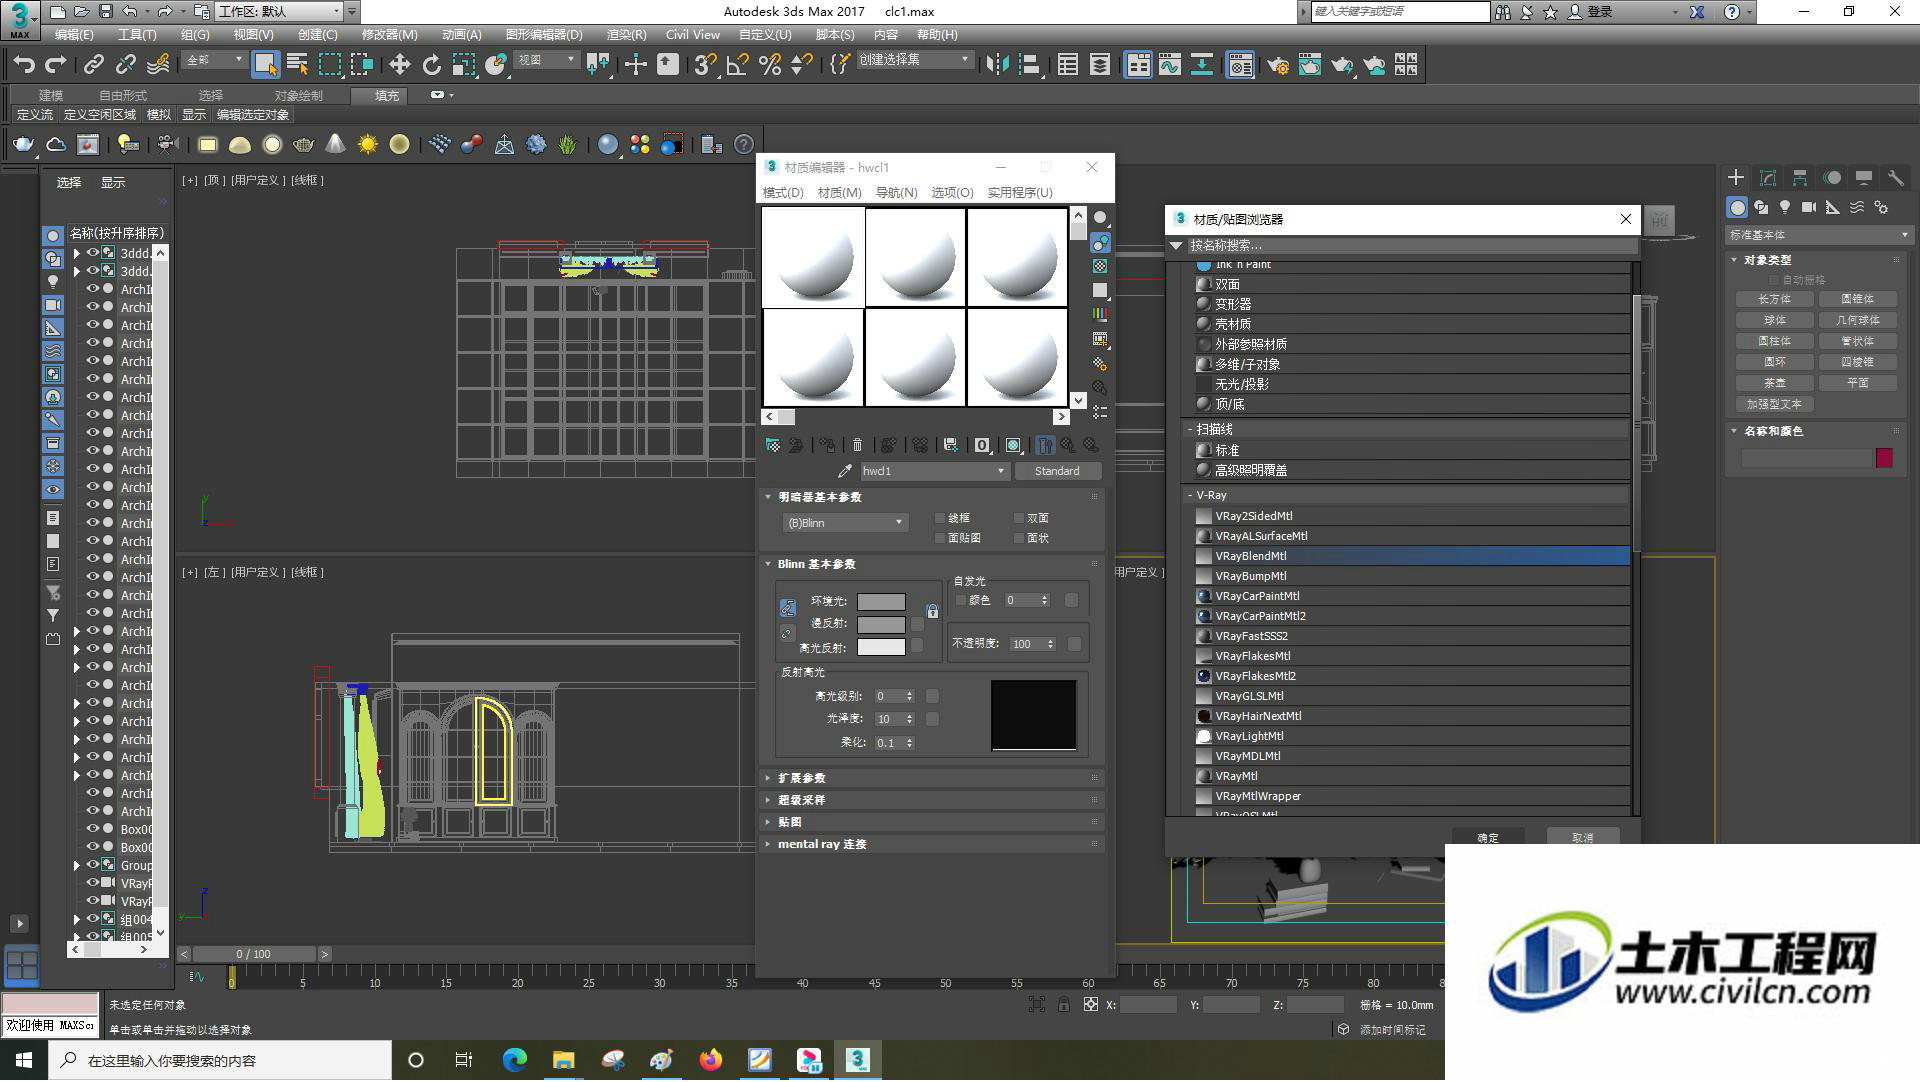This screenshot has width=1920, height=1082.
Task: Click 取消 in material browser
Action: 1582,838
